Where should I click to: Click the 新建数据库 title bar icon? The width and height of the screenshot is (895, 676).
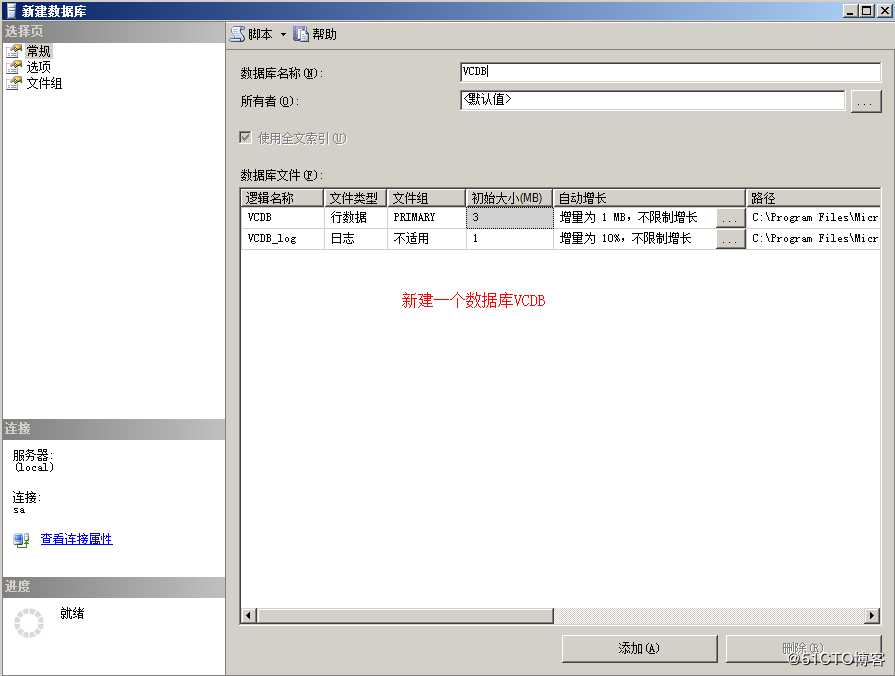(x=11, y=10)
